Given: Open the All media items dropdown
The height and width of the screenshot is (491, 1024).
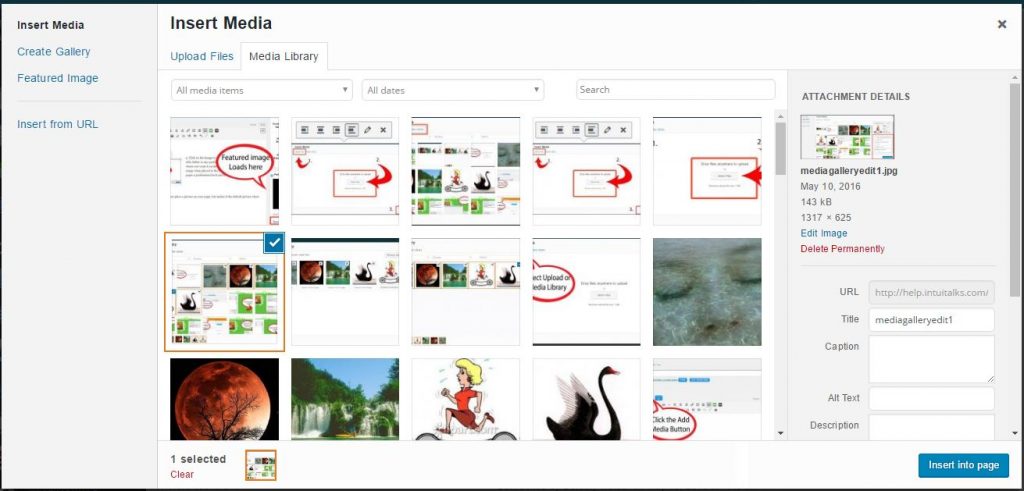Looking at the screenshot, I should click(262, 90).
